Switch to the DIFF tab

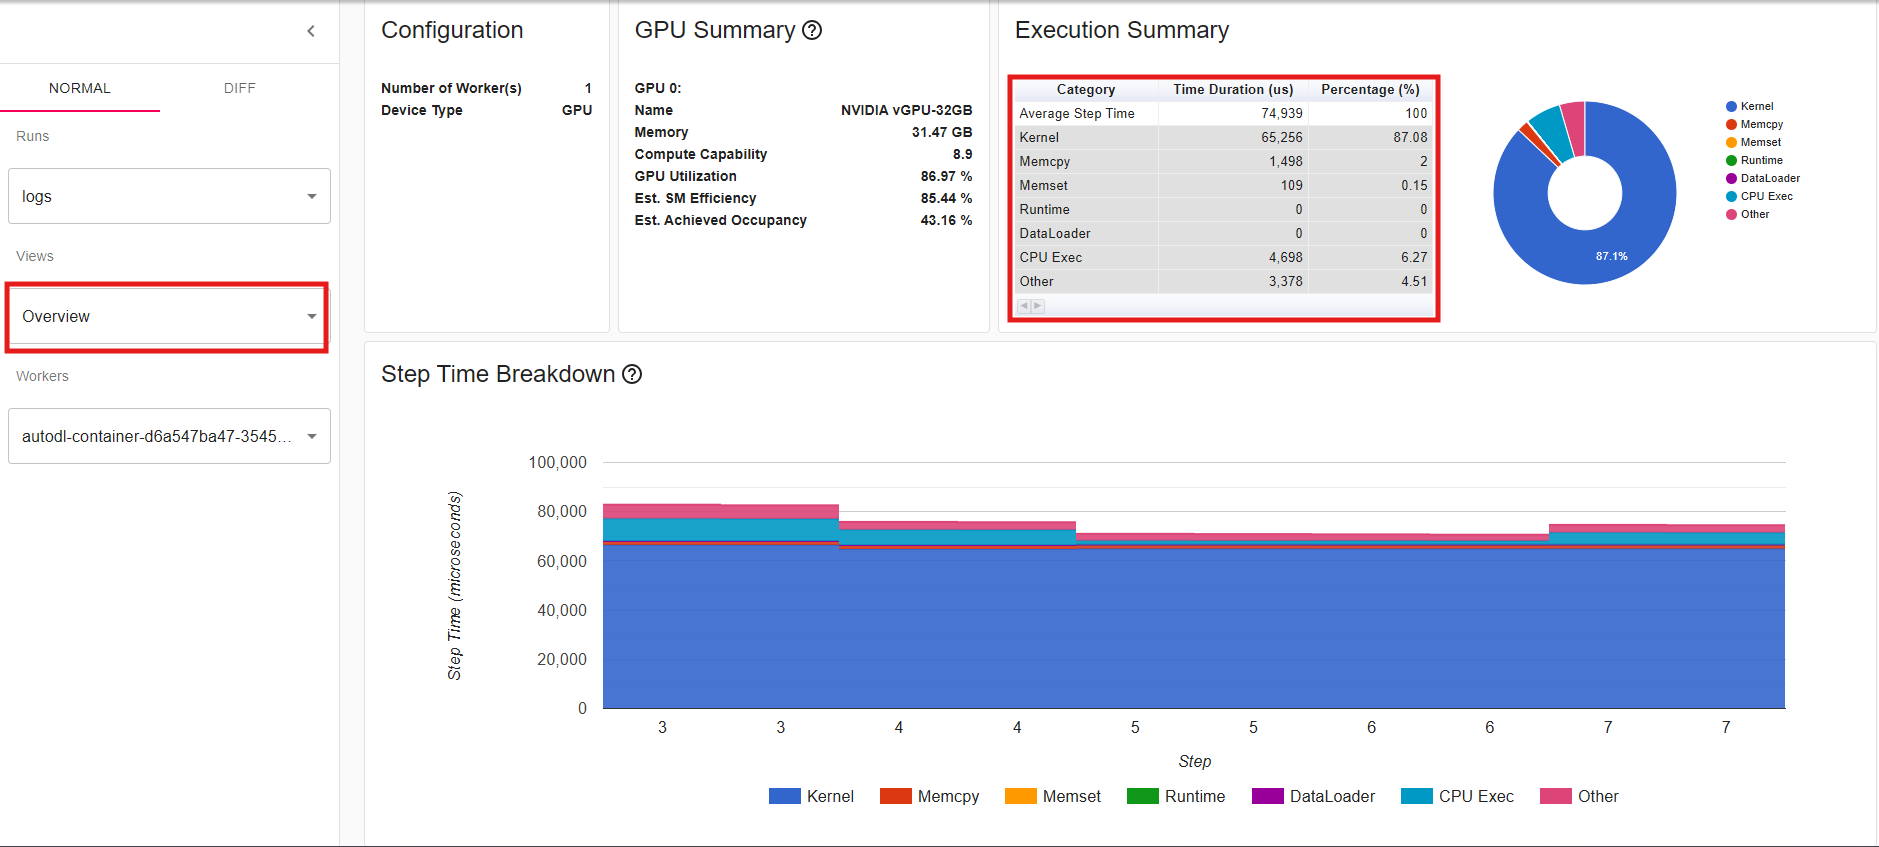[x=240, y=88]
